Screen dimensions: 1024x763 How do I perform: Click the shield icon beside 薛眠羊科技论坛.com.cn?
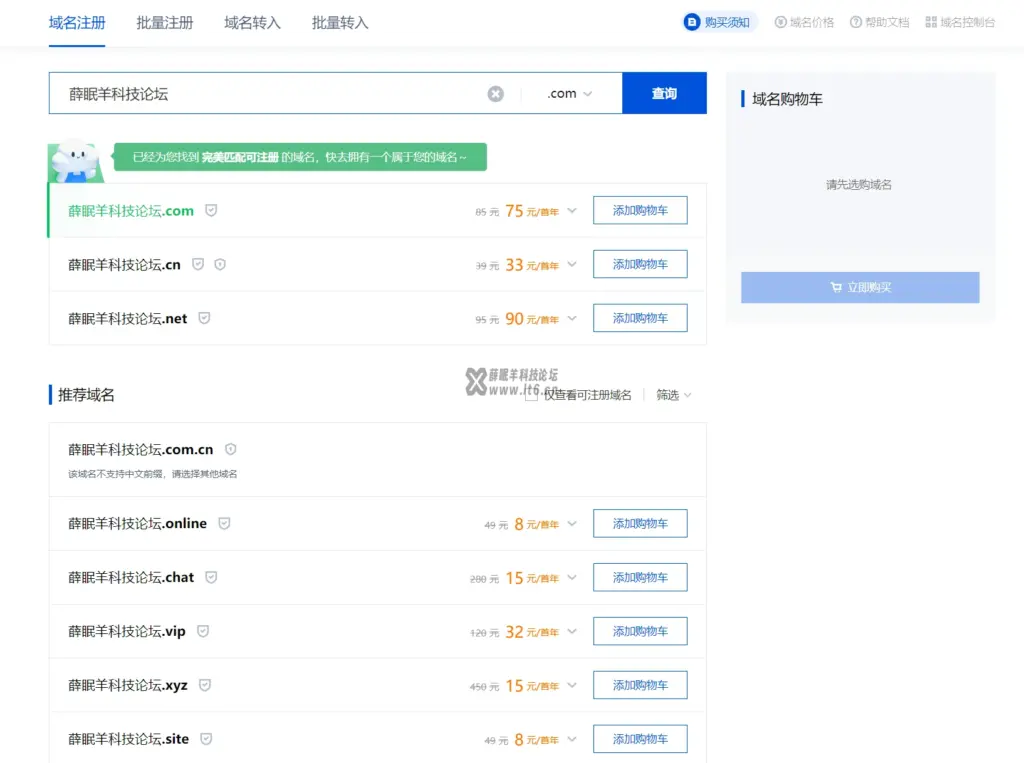pyautogui.click(x=231, y=449)
